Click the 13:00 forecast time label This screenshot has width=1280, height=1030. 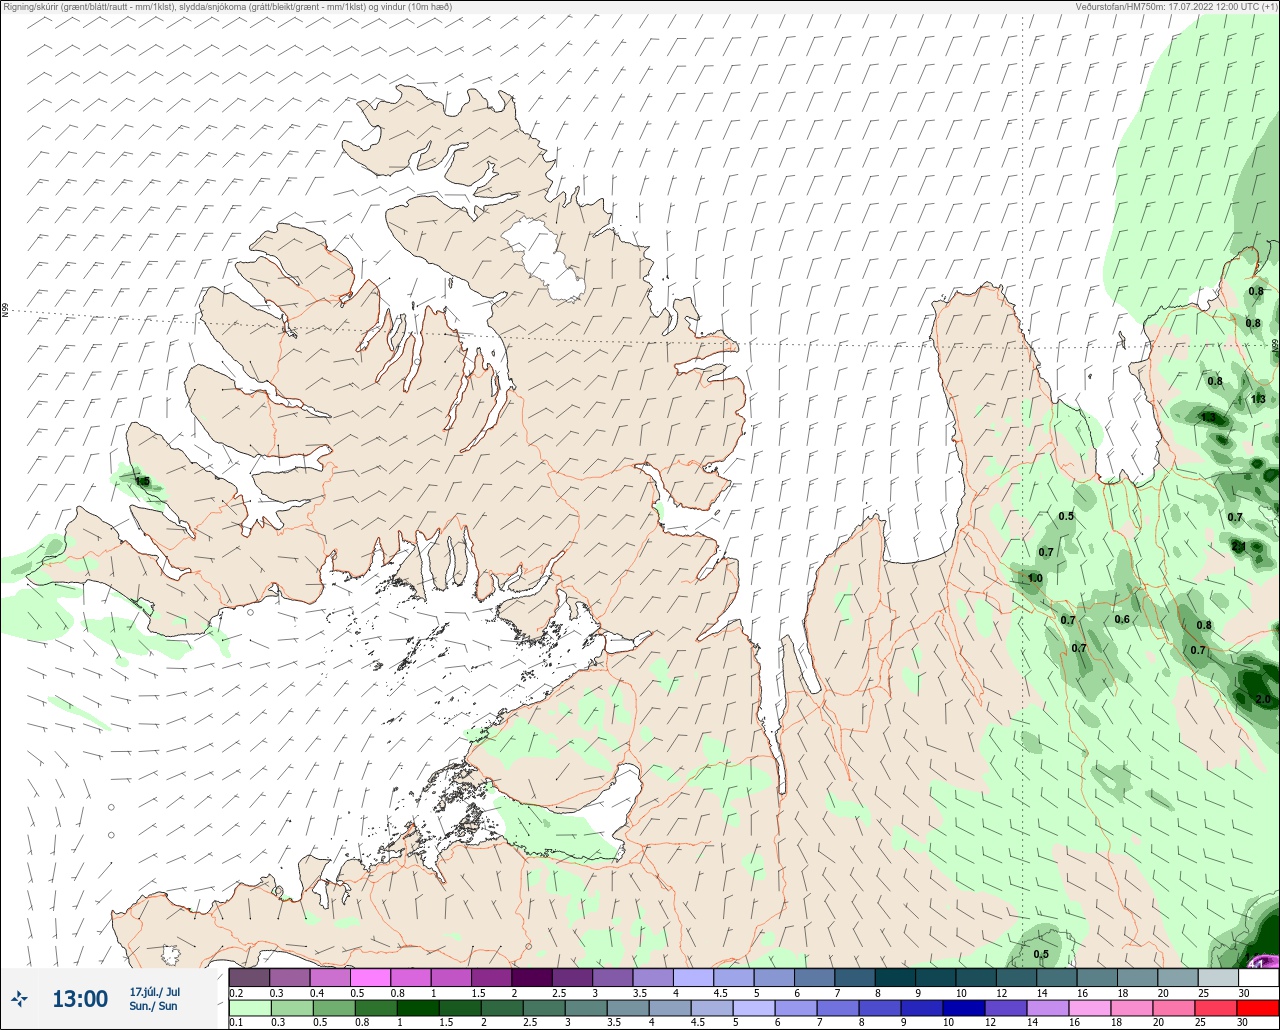pyautogui.click(x=80, y=998)
